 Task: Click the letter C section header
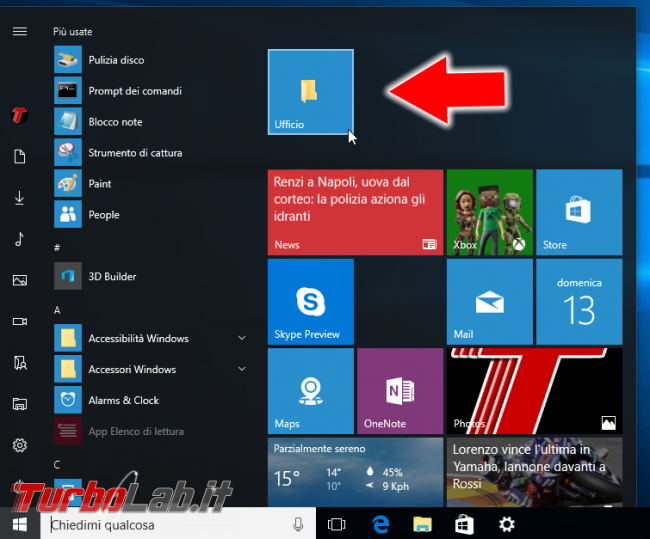tap(57, 465)
